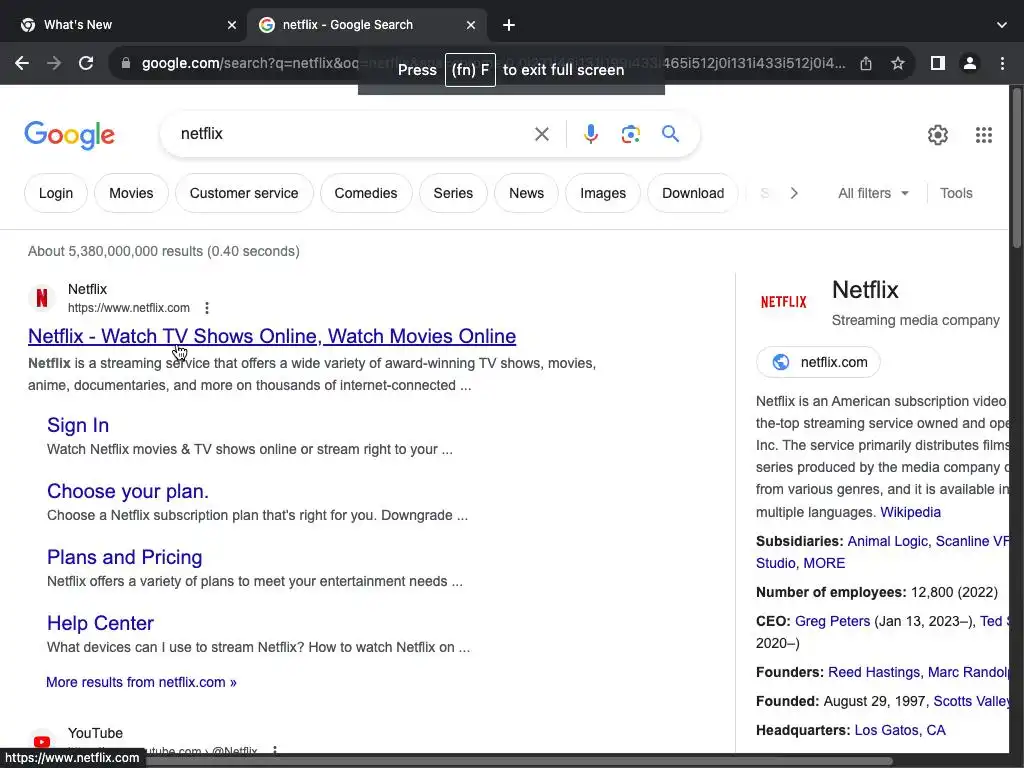Image resolution: width=1024 pixels, height=768 pixels.
Task: Switch to News results
Action: click(526, 193)
